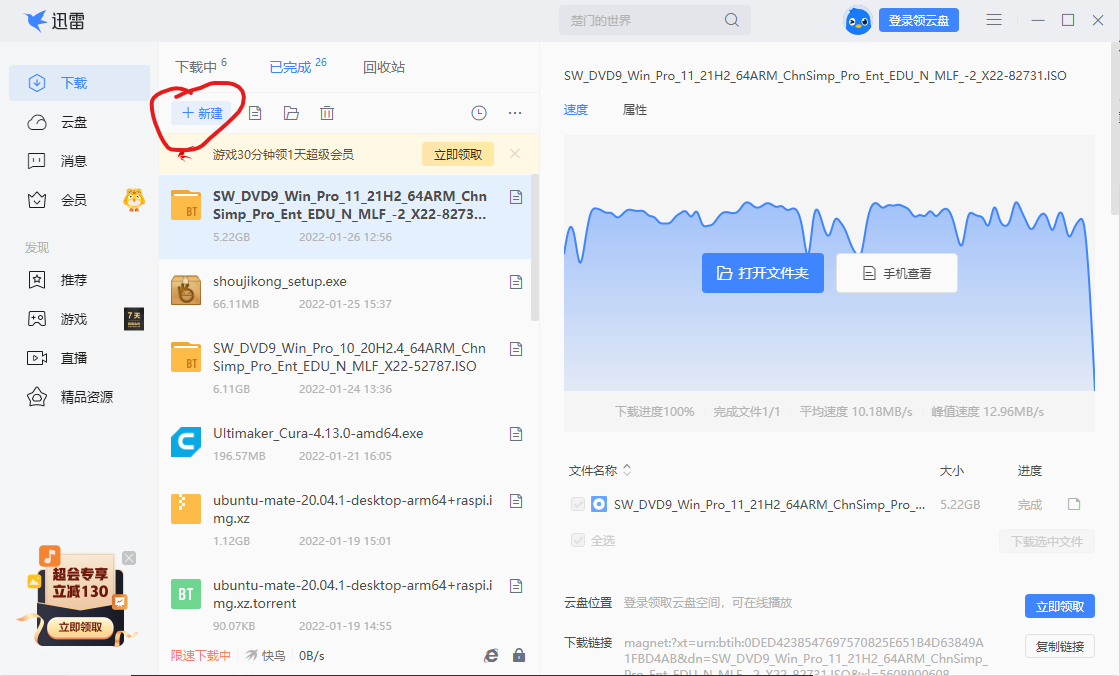Click the lock icon in status bar
1120x676 pixels.
click(519, 655)
